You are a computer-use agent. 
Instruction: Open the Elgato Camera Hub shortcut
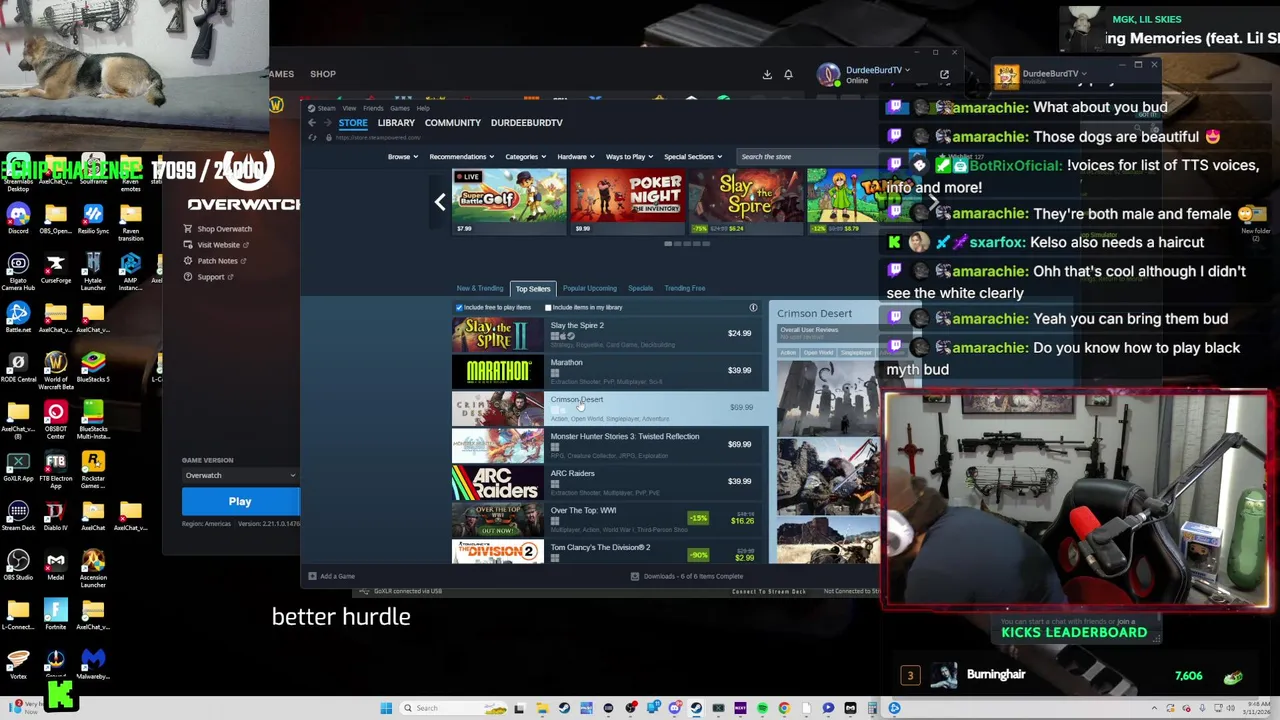(18, 270)
